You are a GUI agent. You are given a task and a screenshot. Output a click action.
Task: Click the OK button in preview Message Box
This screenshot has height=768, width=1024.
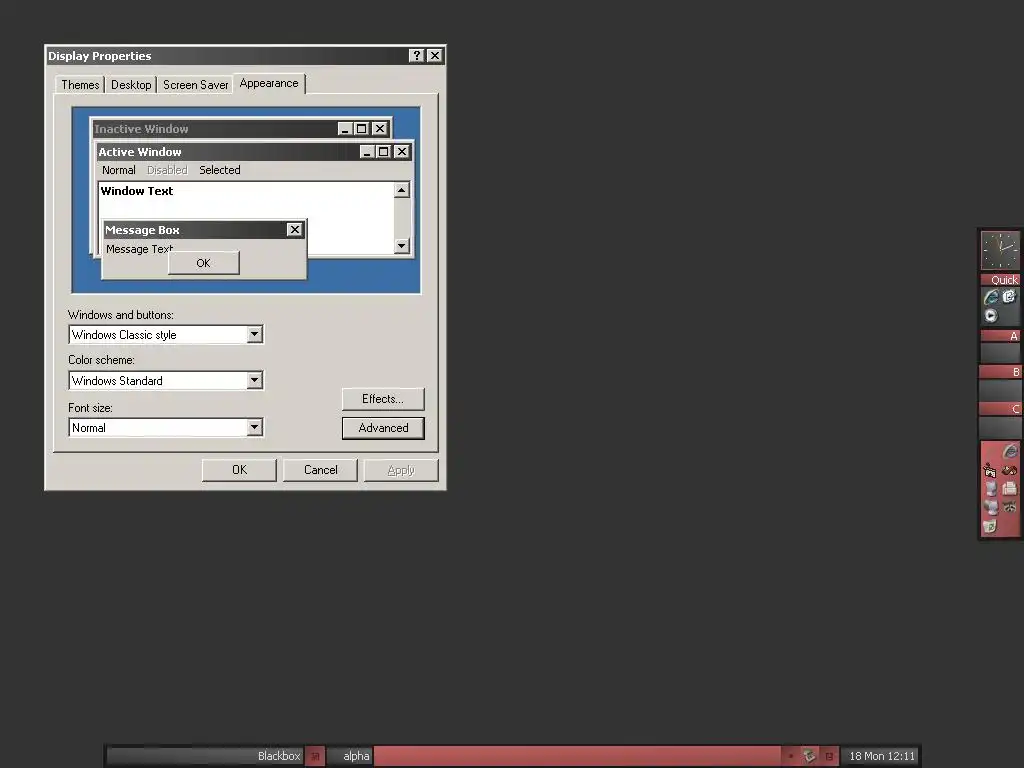tap(203, 263)
